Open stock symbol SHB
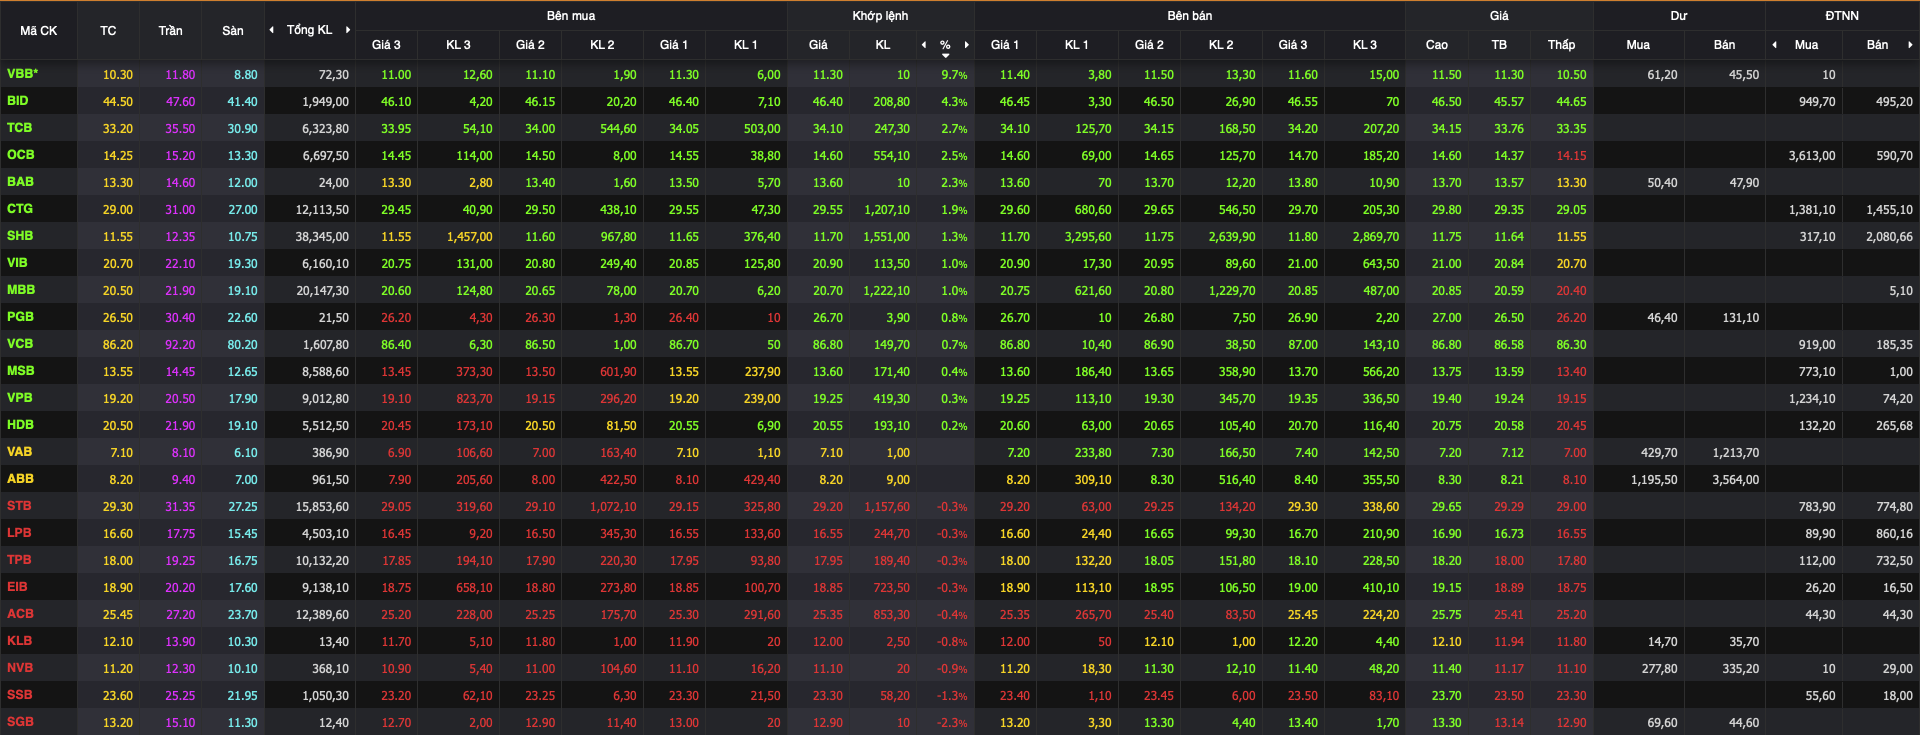Image resolution: width=1920 pixels, height=735 pixels. 20,236
